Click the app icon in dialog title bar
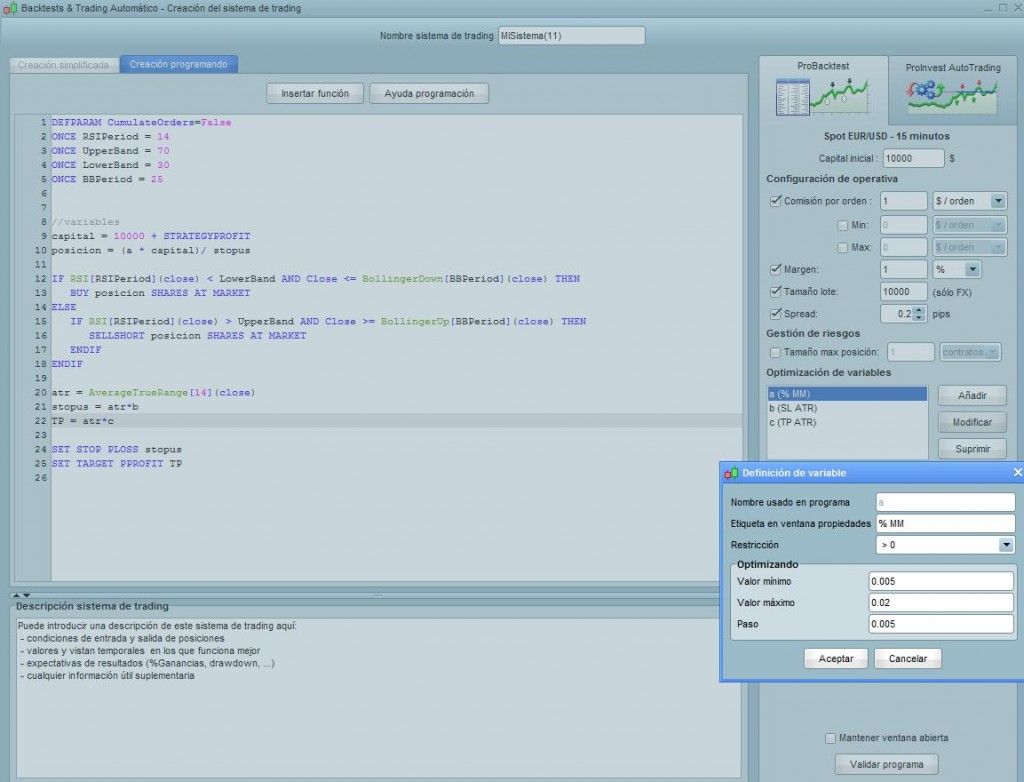1024x782 pixels. click(x=731, y=473)
